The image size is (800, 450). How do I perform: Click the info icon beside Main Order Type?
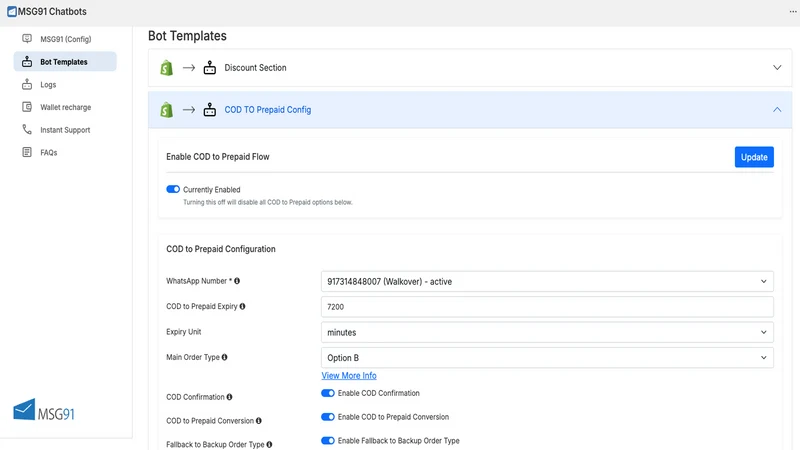224,357
